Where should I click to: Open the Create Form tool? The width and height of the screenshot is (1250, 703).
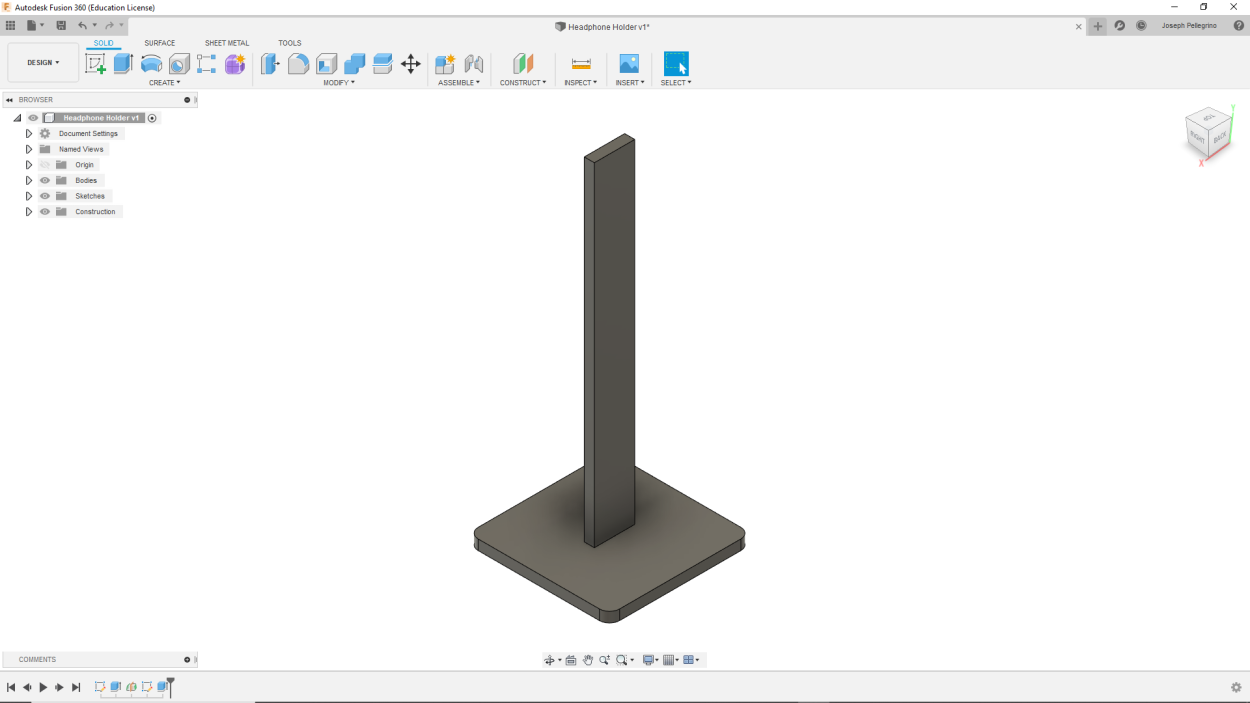pos(234,62)
